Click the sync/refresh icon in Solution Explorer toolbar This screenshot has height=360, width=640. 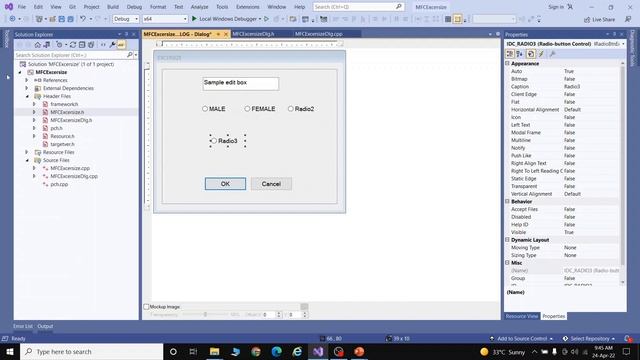[x=73, y=44]
